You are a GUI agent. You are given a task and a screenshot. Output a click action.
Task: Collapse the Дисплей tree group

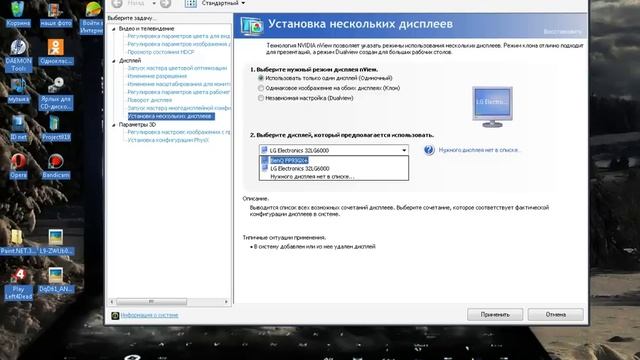114,61
